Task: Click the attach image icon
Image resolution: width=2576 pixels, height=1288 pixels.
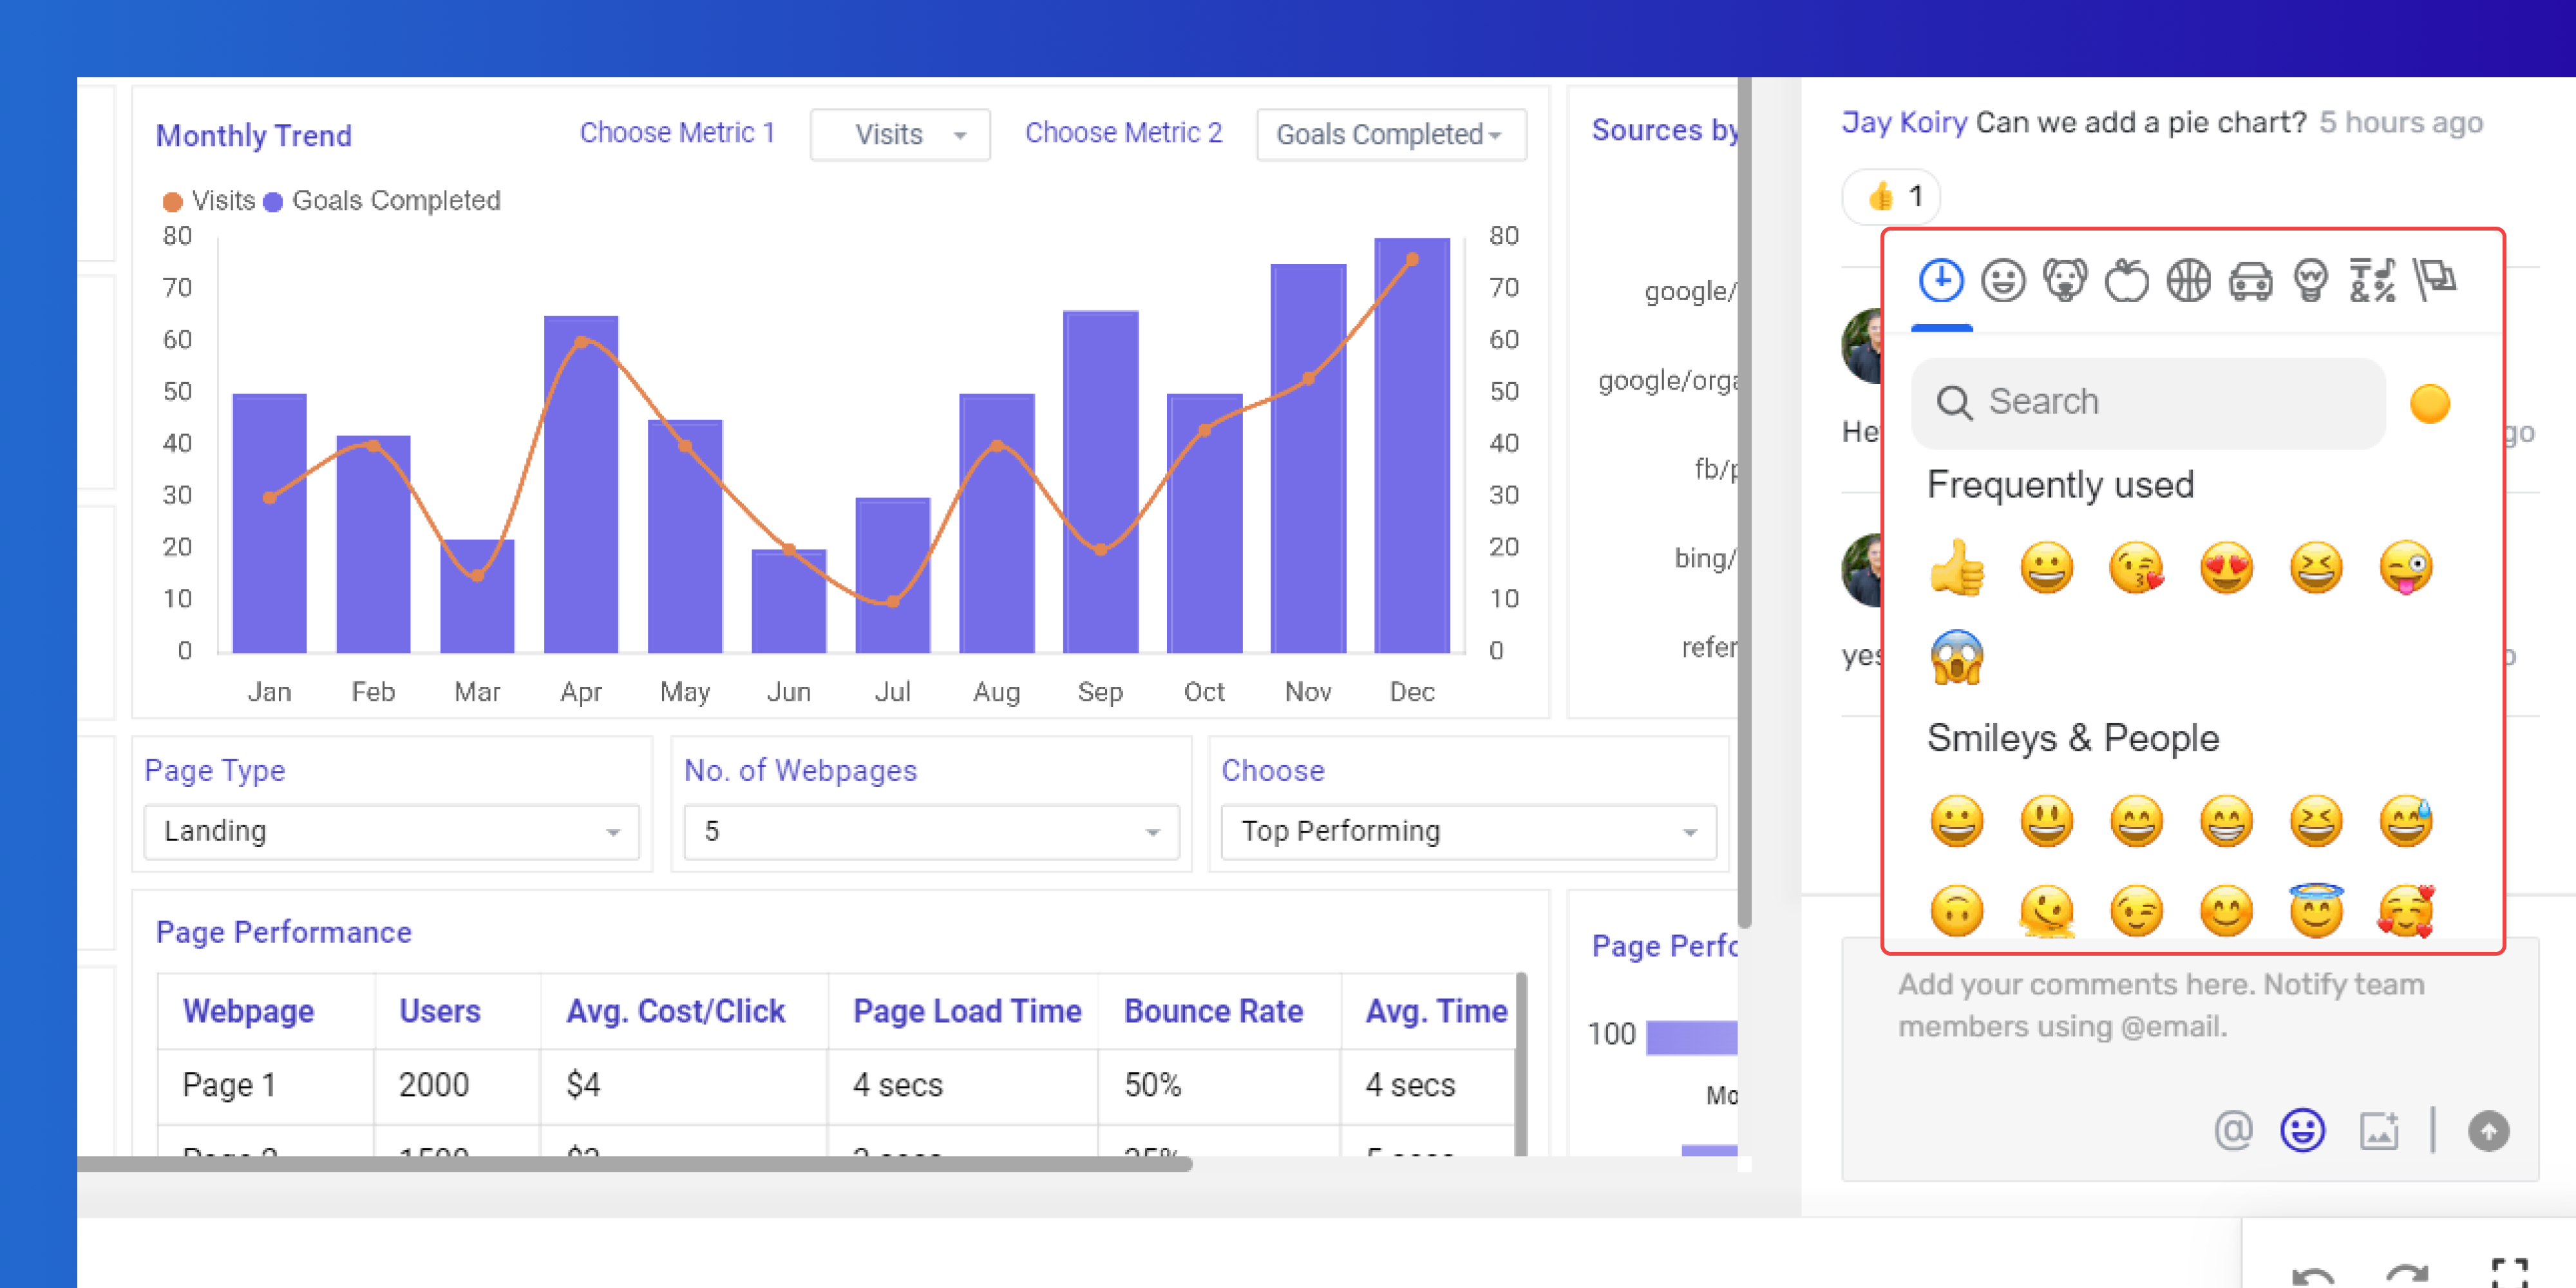Action: point(2379,1131)
